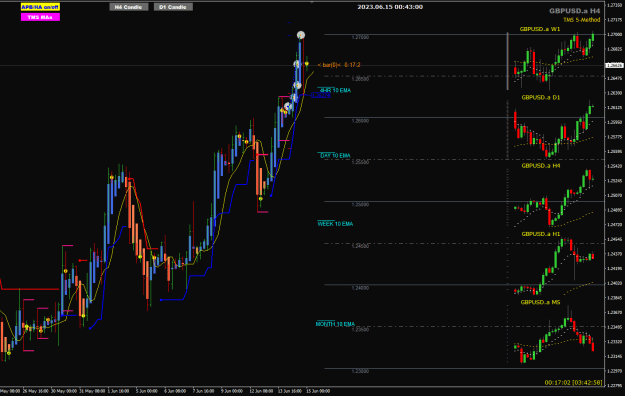Click the TMS 5-Method label
This screenshot has width=625, height=396.
tap(582, 20)
